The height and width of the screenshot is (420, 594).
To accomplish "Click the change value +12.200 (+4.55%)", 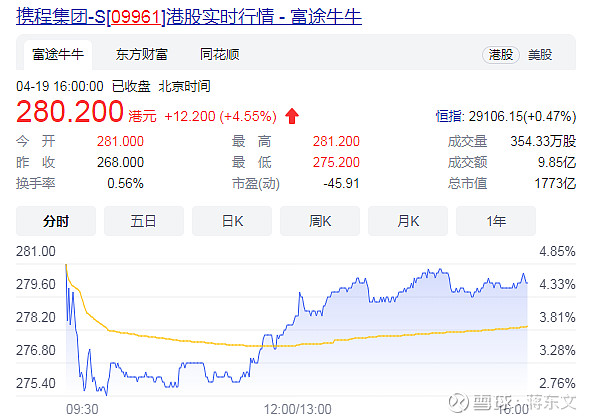I will (220, 116).
